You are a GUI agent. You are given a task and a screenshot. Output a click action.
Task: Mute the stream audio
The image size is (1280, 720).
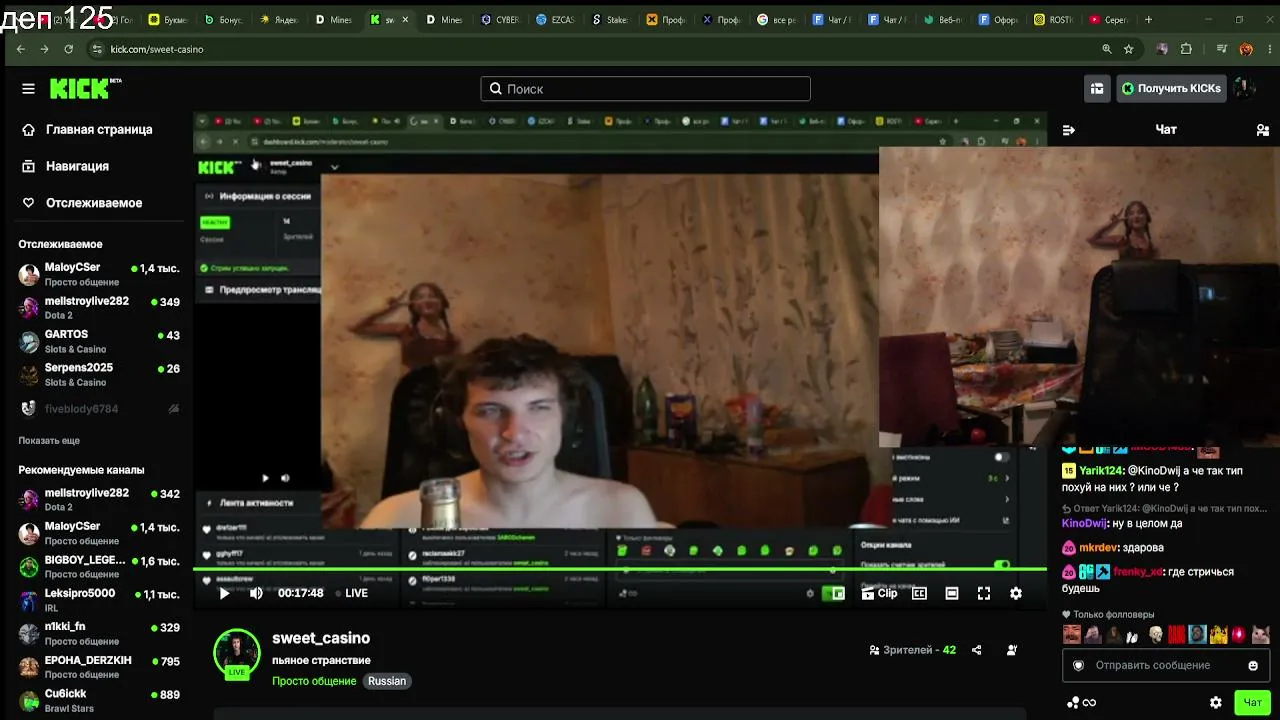click(x=256, y=593)
